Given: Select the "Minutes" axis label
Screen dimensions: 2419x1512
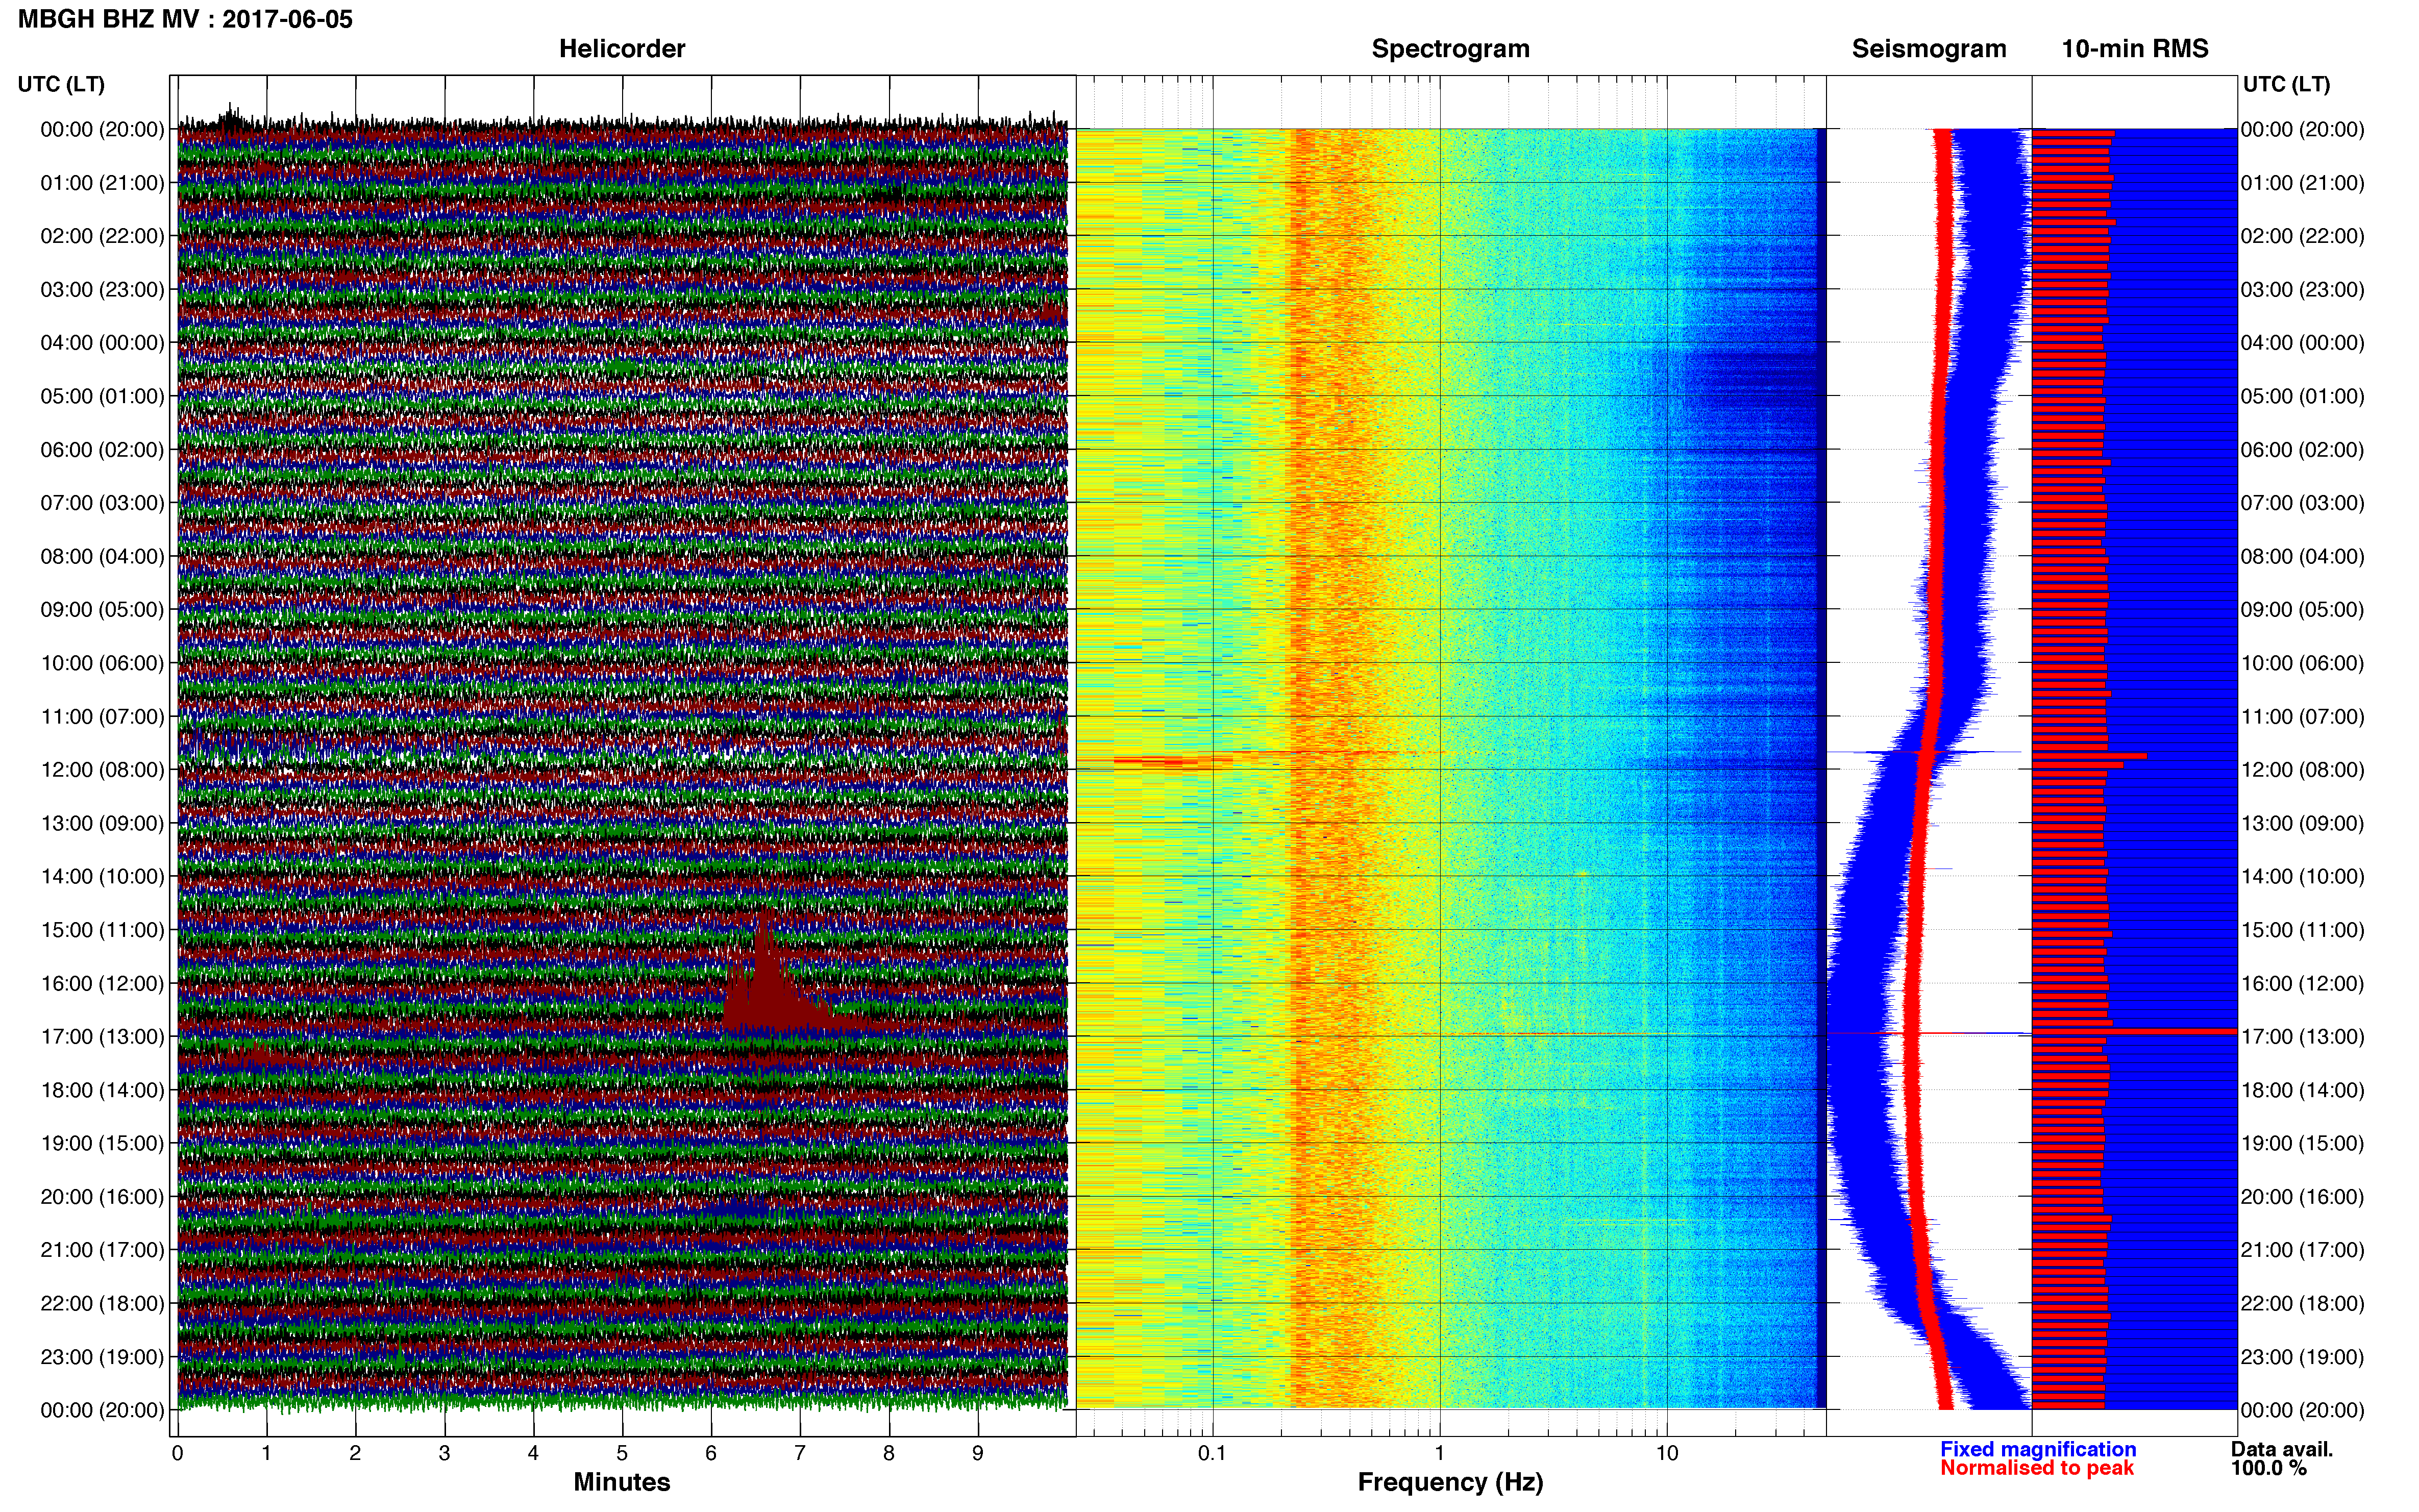Looking at the screenshot, I should (x=622, y=1482).
